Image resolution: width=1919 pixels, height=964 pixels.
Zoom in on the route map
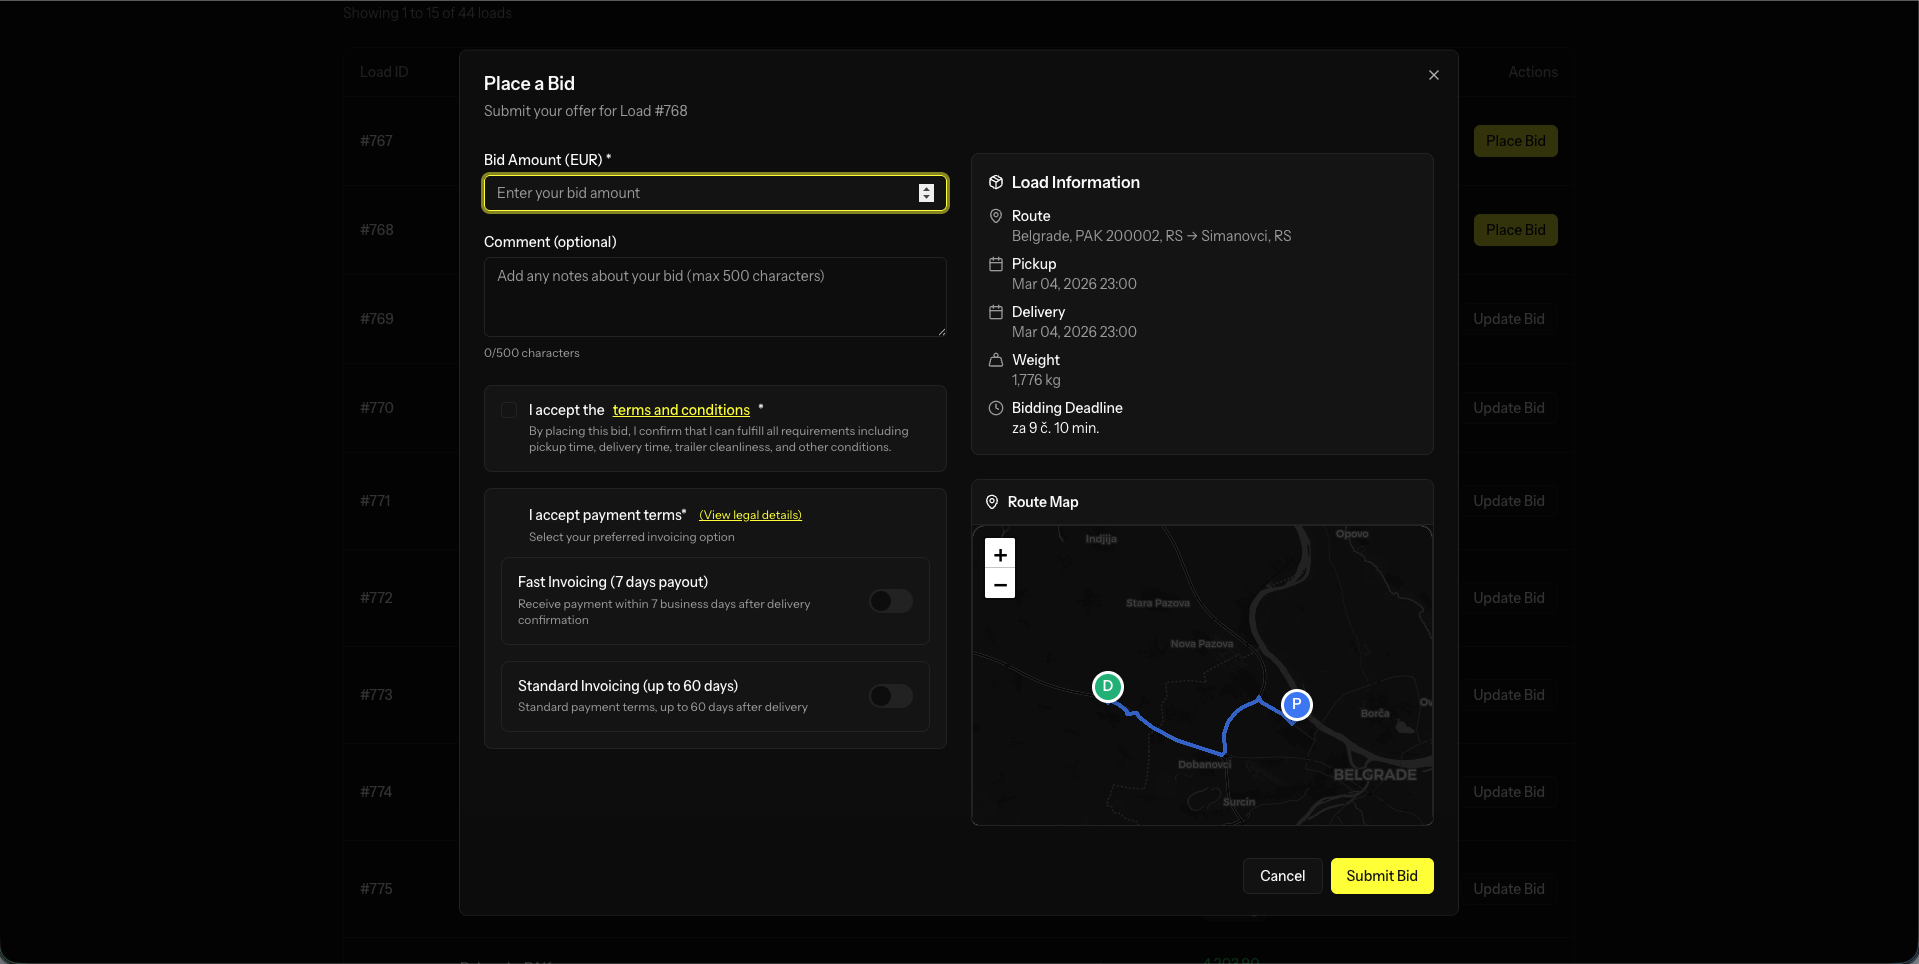point(1000,555)
